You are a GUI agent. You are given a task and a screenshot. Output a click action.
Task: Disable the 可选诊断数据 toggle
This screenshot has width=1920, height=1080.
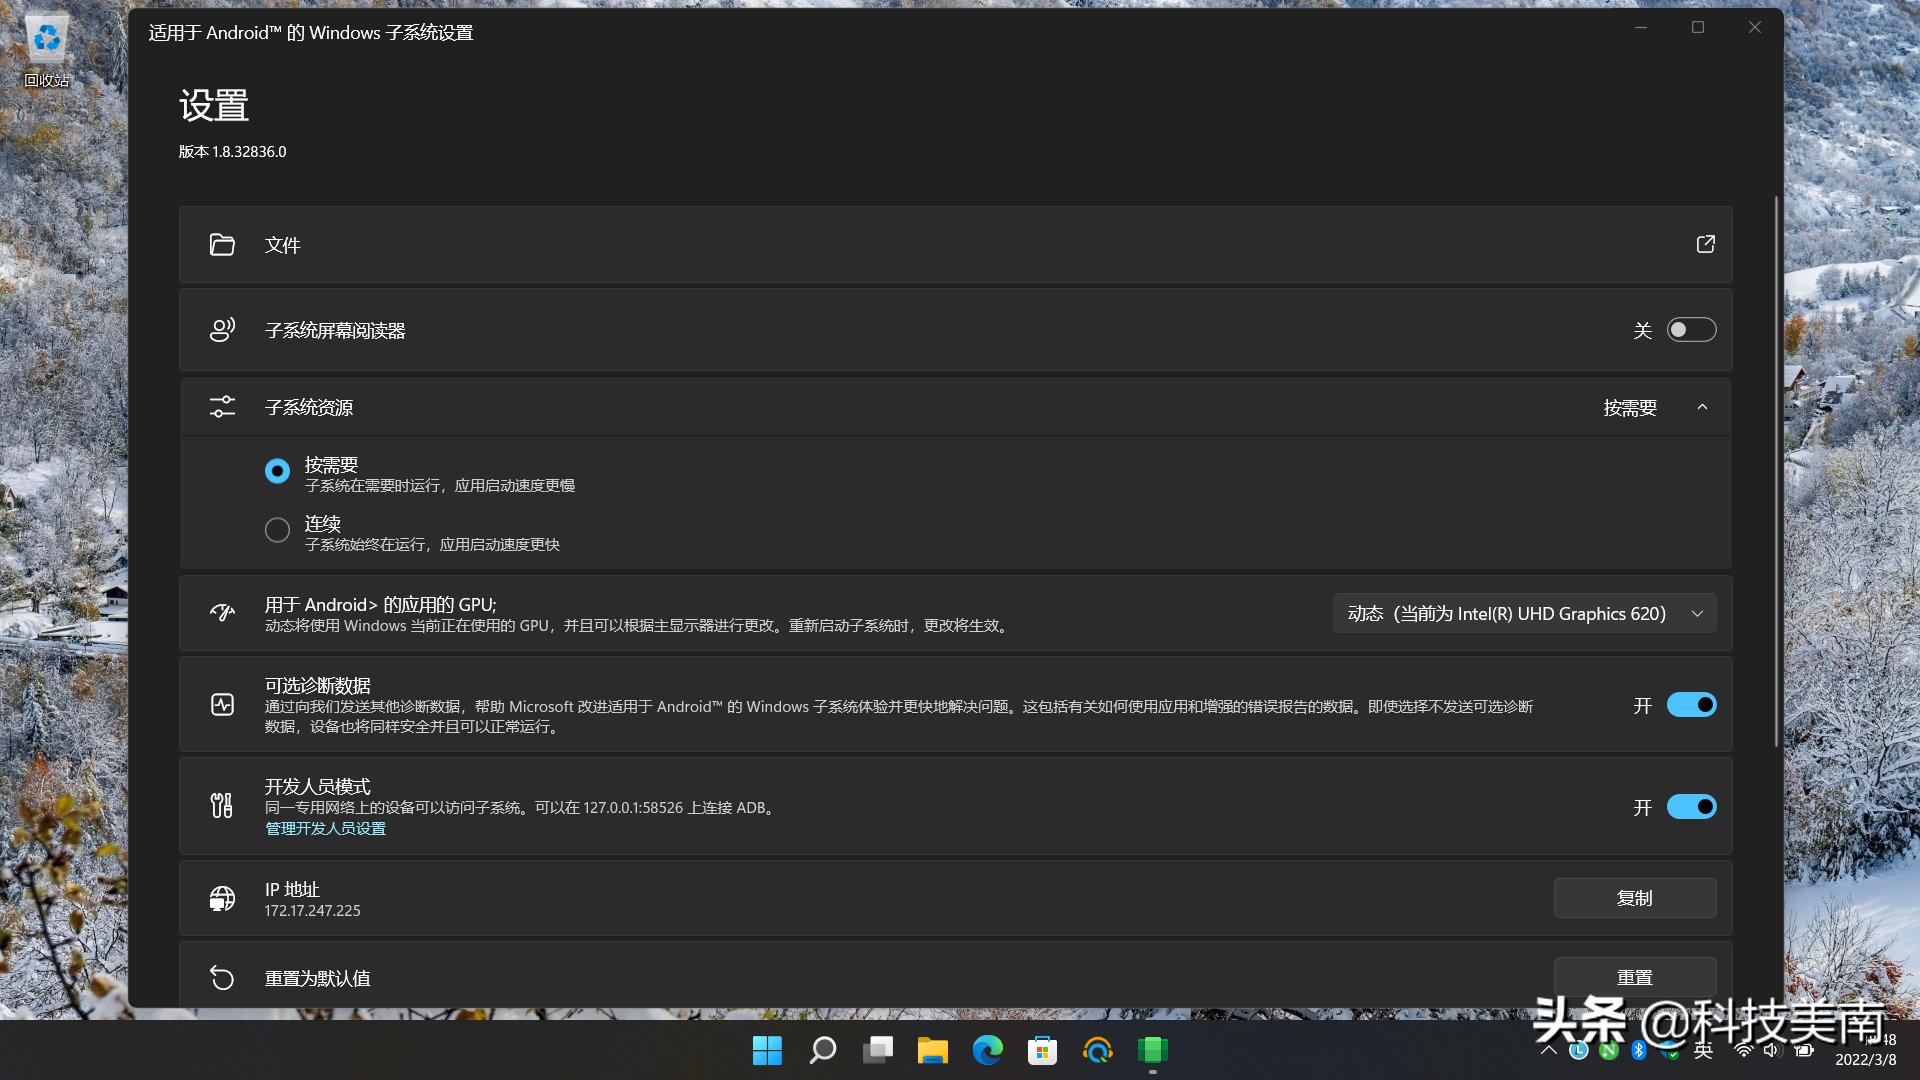[x=1691, y=704]
